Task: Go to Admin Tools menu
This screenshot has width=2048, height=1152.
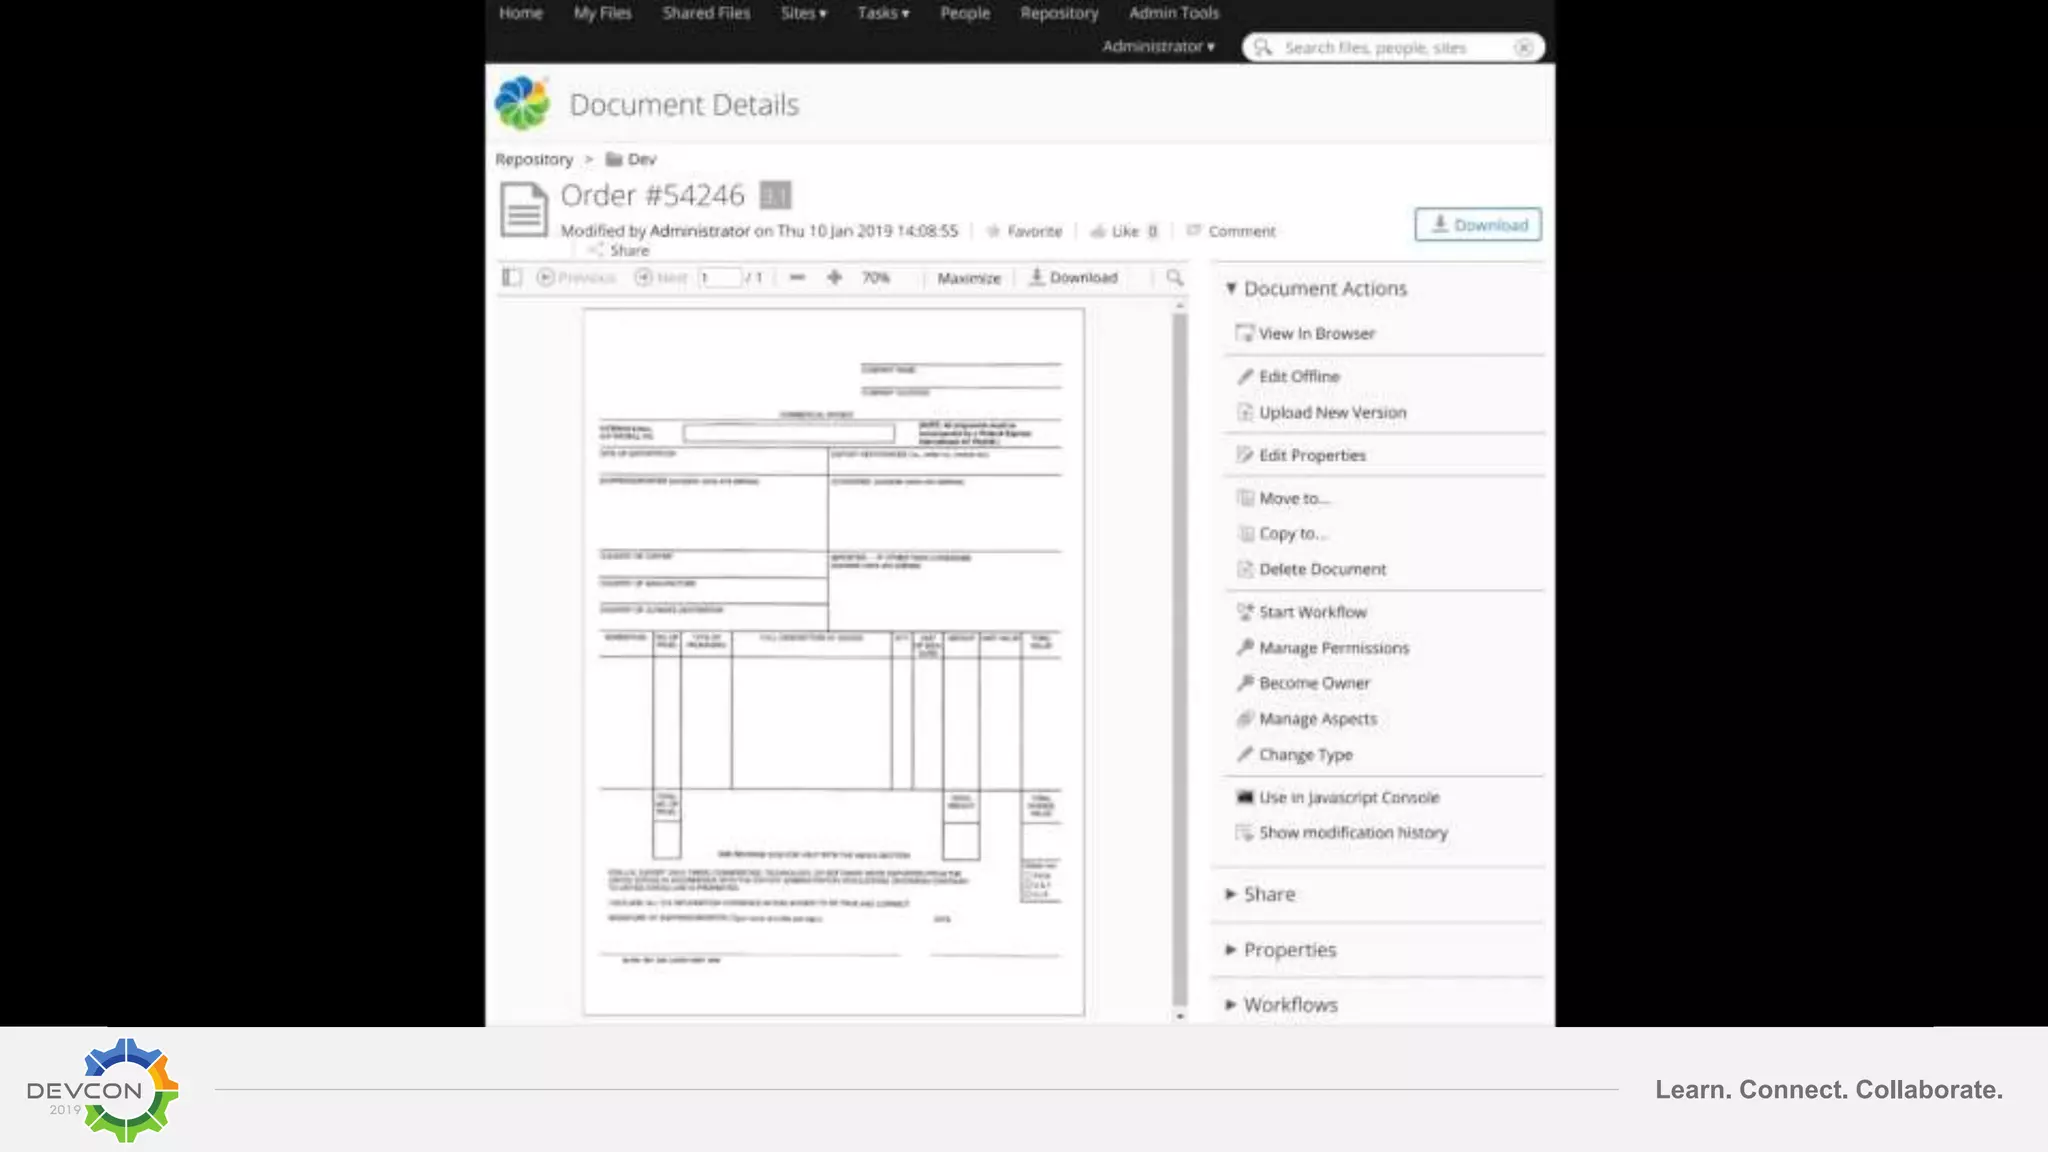Action: 1173,13
